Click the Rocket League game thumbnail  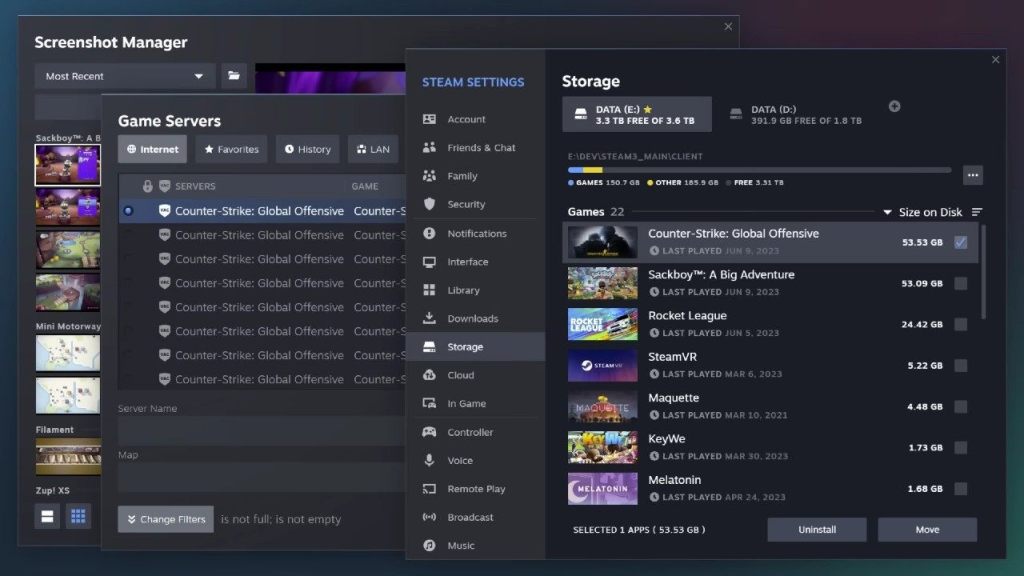click(x=602, y=325)
